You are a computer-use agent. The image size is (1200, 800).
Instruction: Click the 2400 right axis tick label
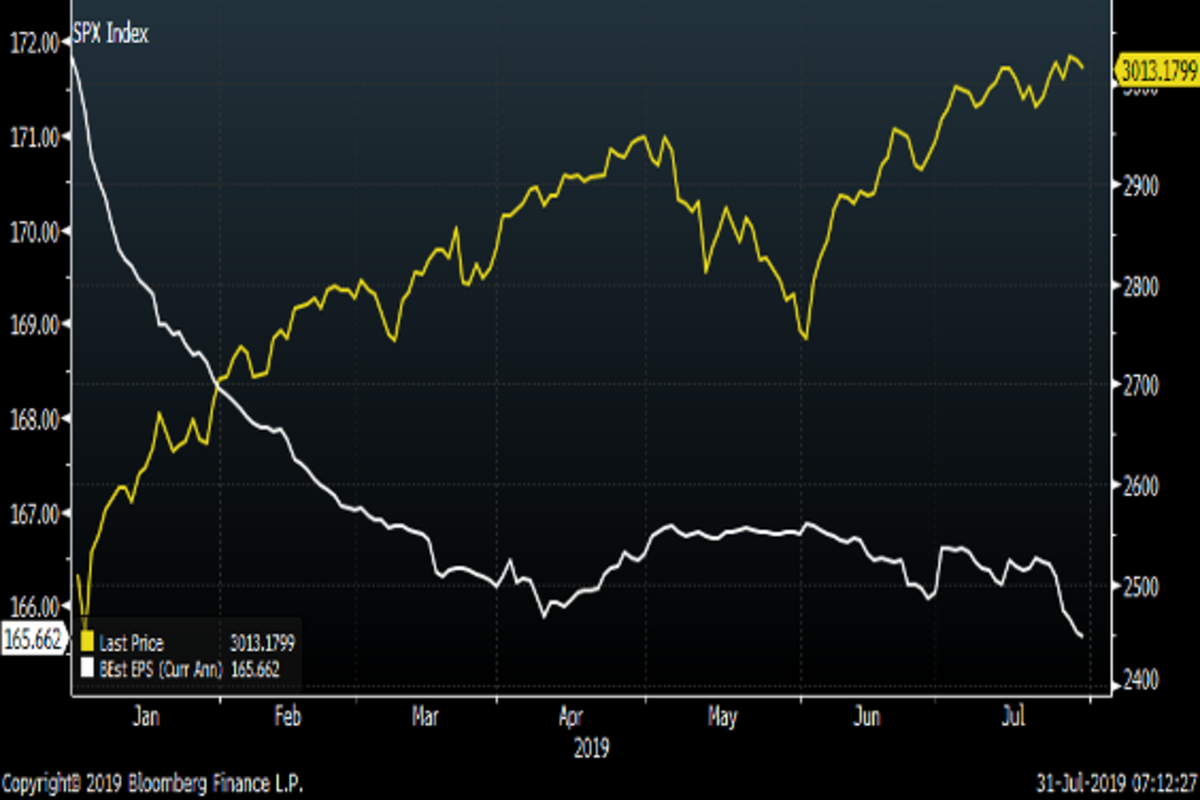pyautogui.click(x=1135, y=682)
